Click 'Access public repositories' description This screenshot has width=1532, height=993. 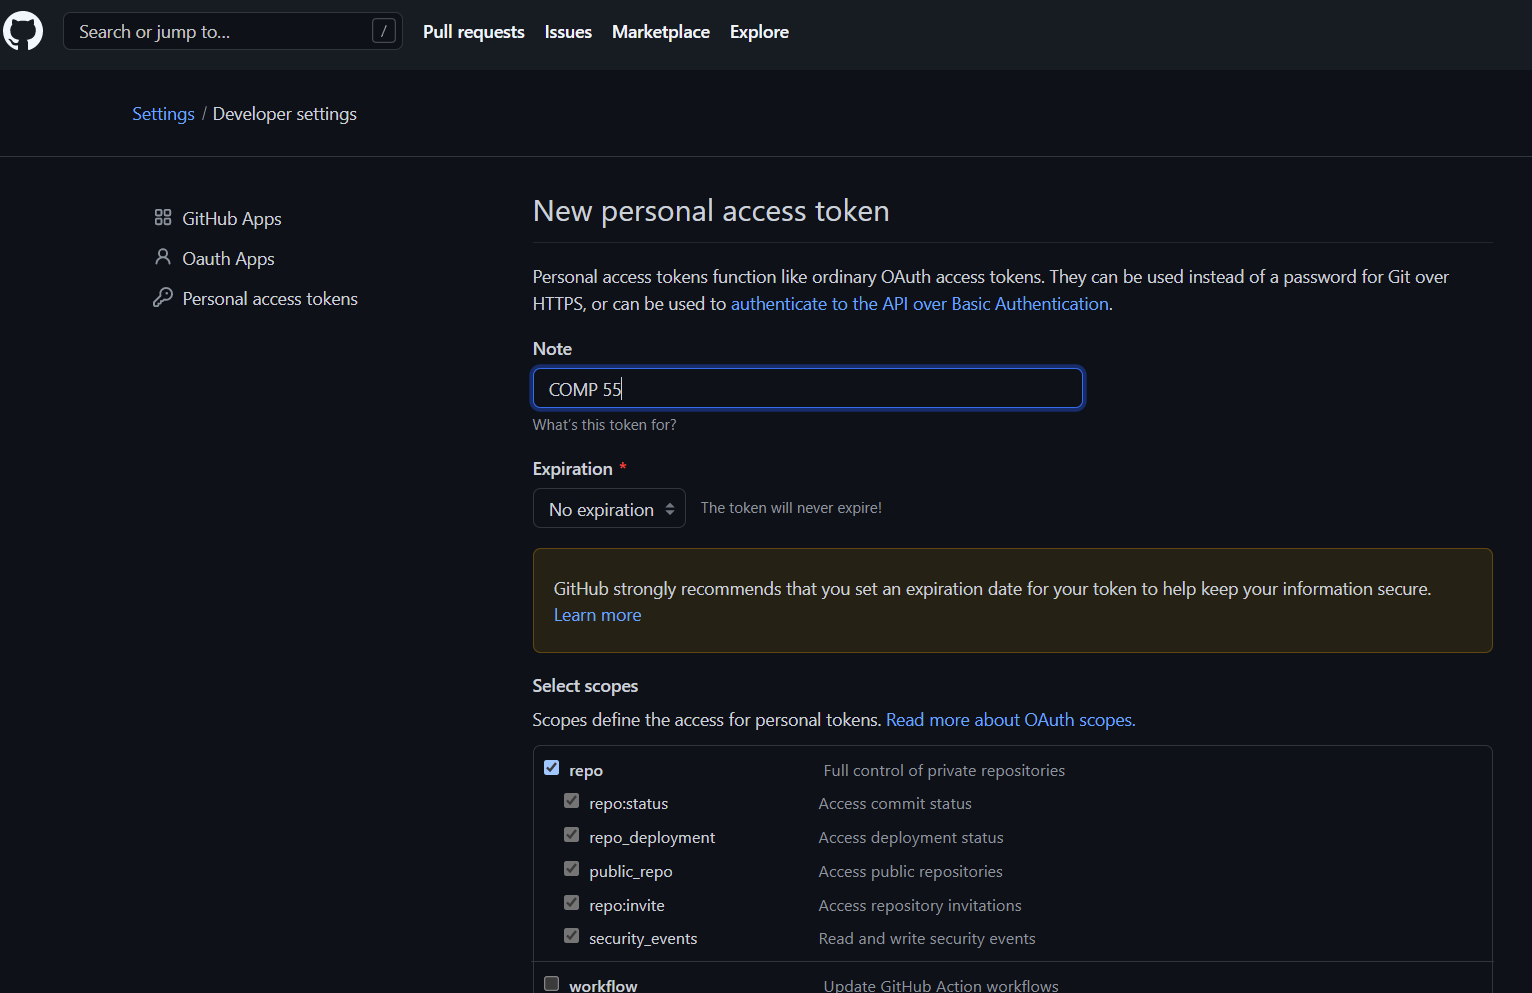pos(910,872)
